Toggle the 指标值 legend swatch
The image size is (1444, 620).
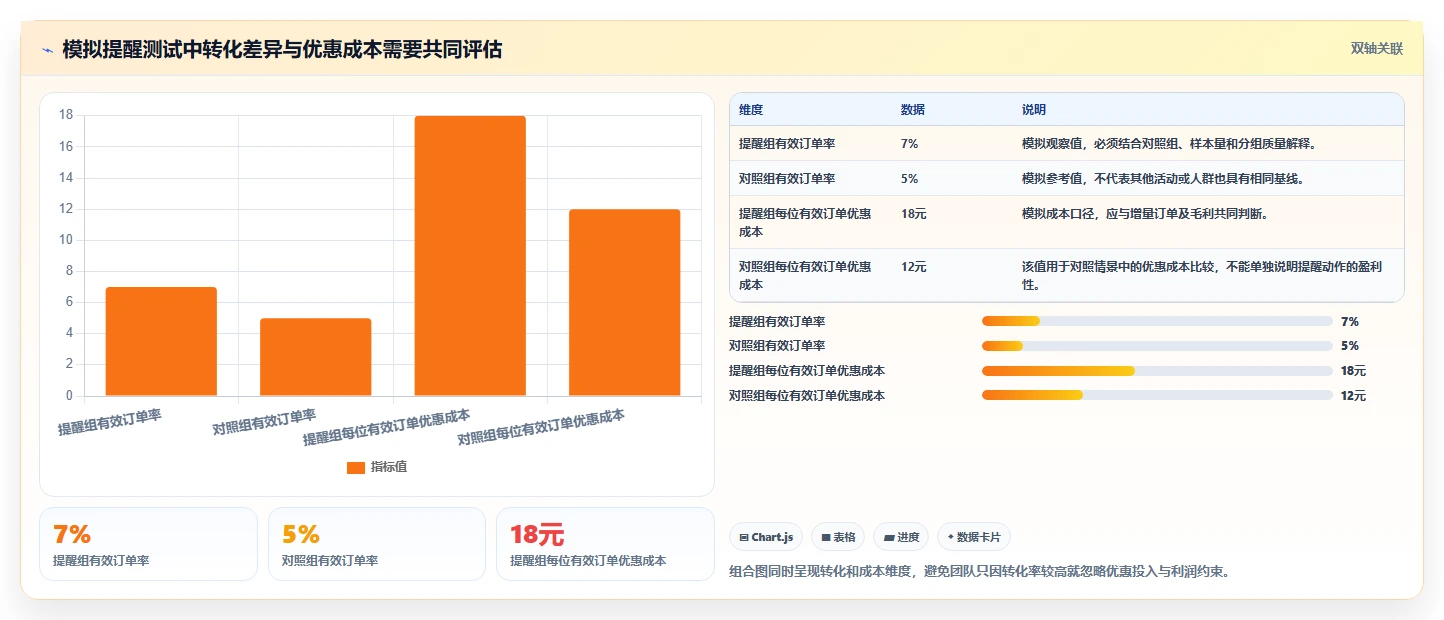click(x=356, y=467)
